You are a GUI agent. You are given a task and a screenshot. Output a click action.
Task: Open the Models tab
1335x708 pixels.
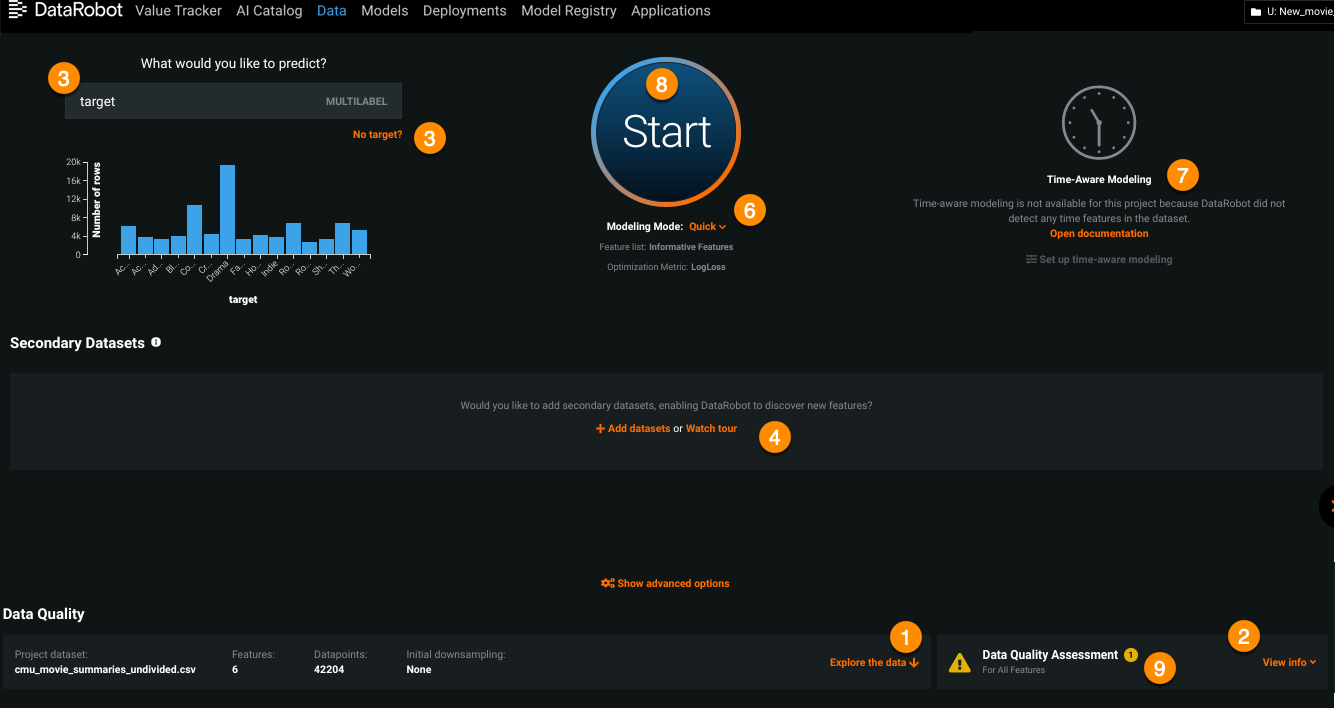(x=384, y=11)
